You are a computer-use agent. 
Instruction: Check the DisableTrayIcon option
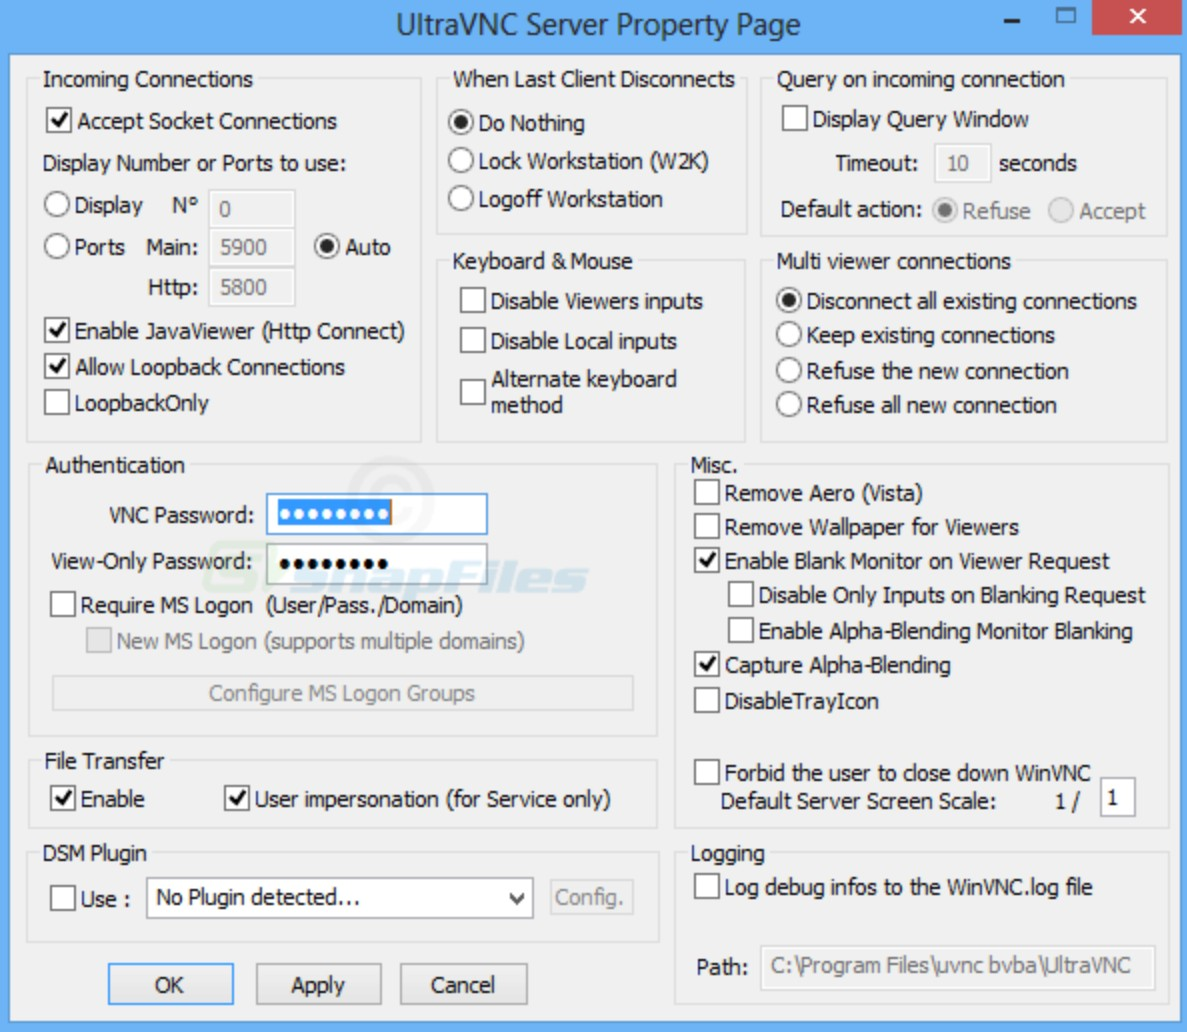coord(707,700)
